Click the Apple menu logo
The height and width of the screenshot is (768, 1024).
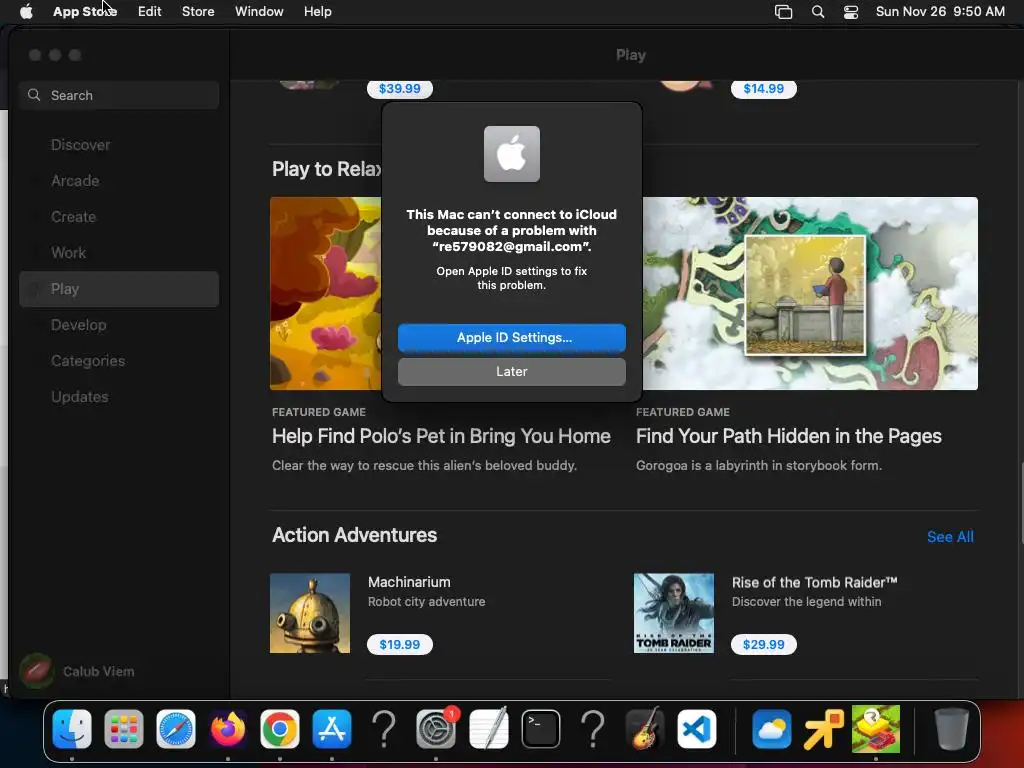click(26, 11)
